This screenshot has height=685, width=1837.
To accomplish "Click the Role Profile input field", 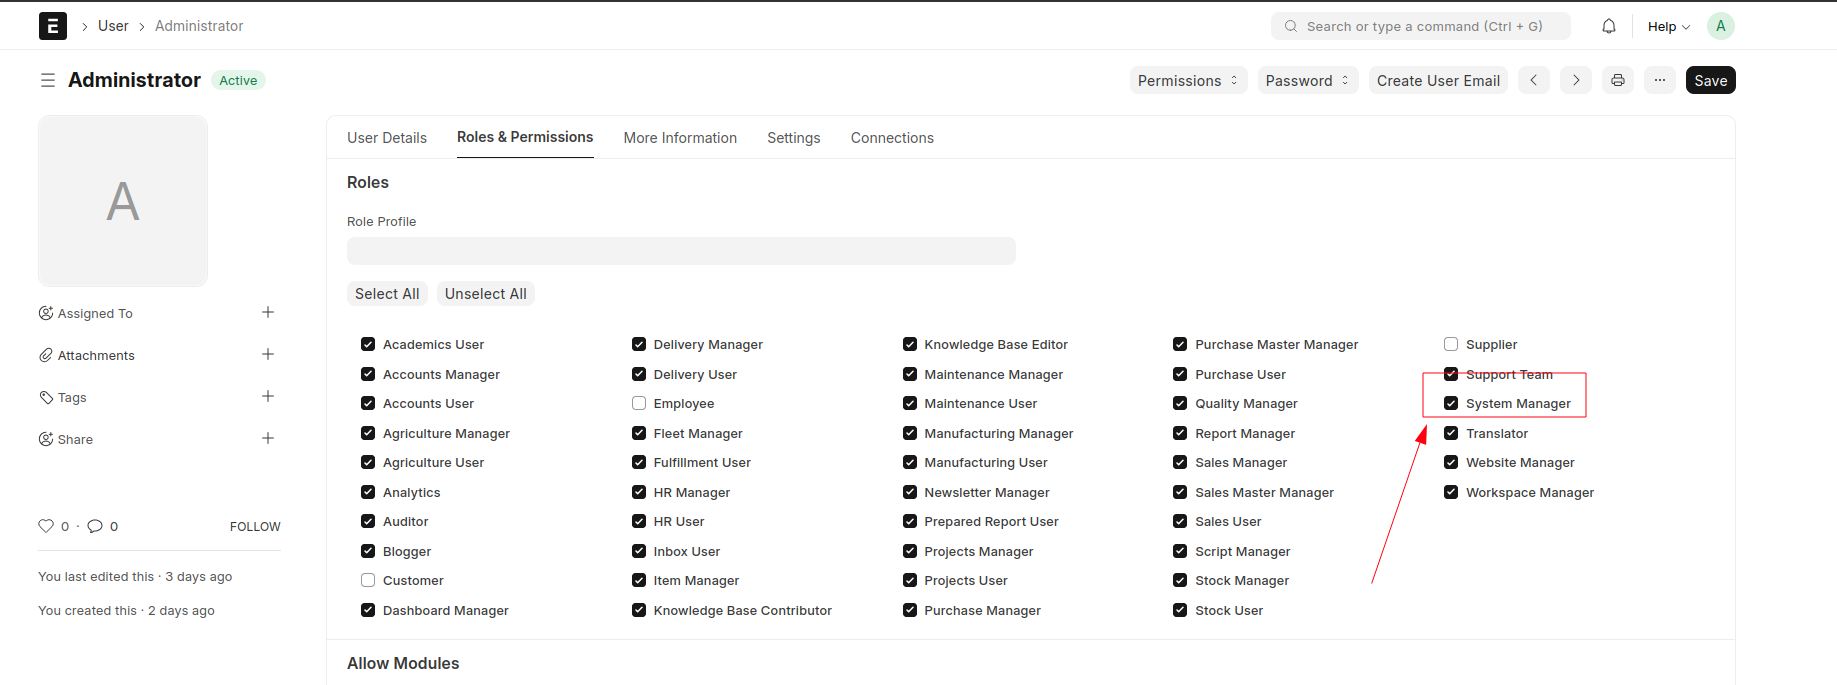I will click(681, 251).
